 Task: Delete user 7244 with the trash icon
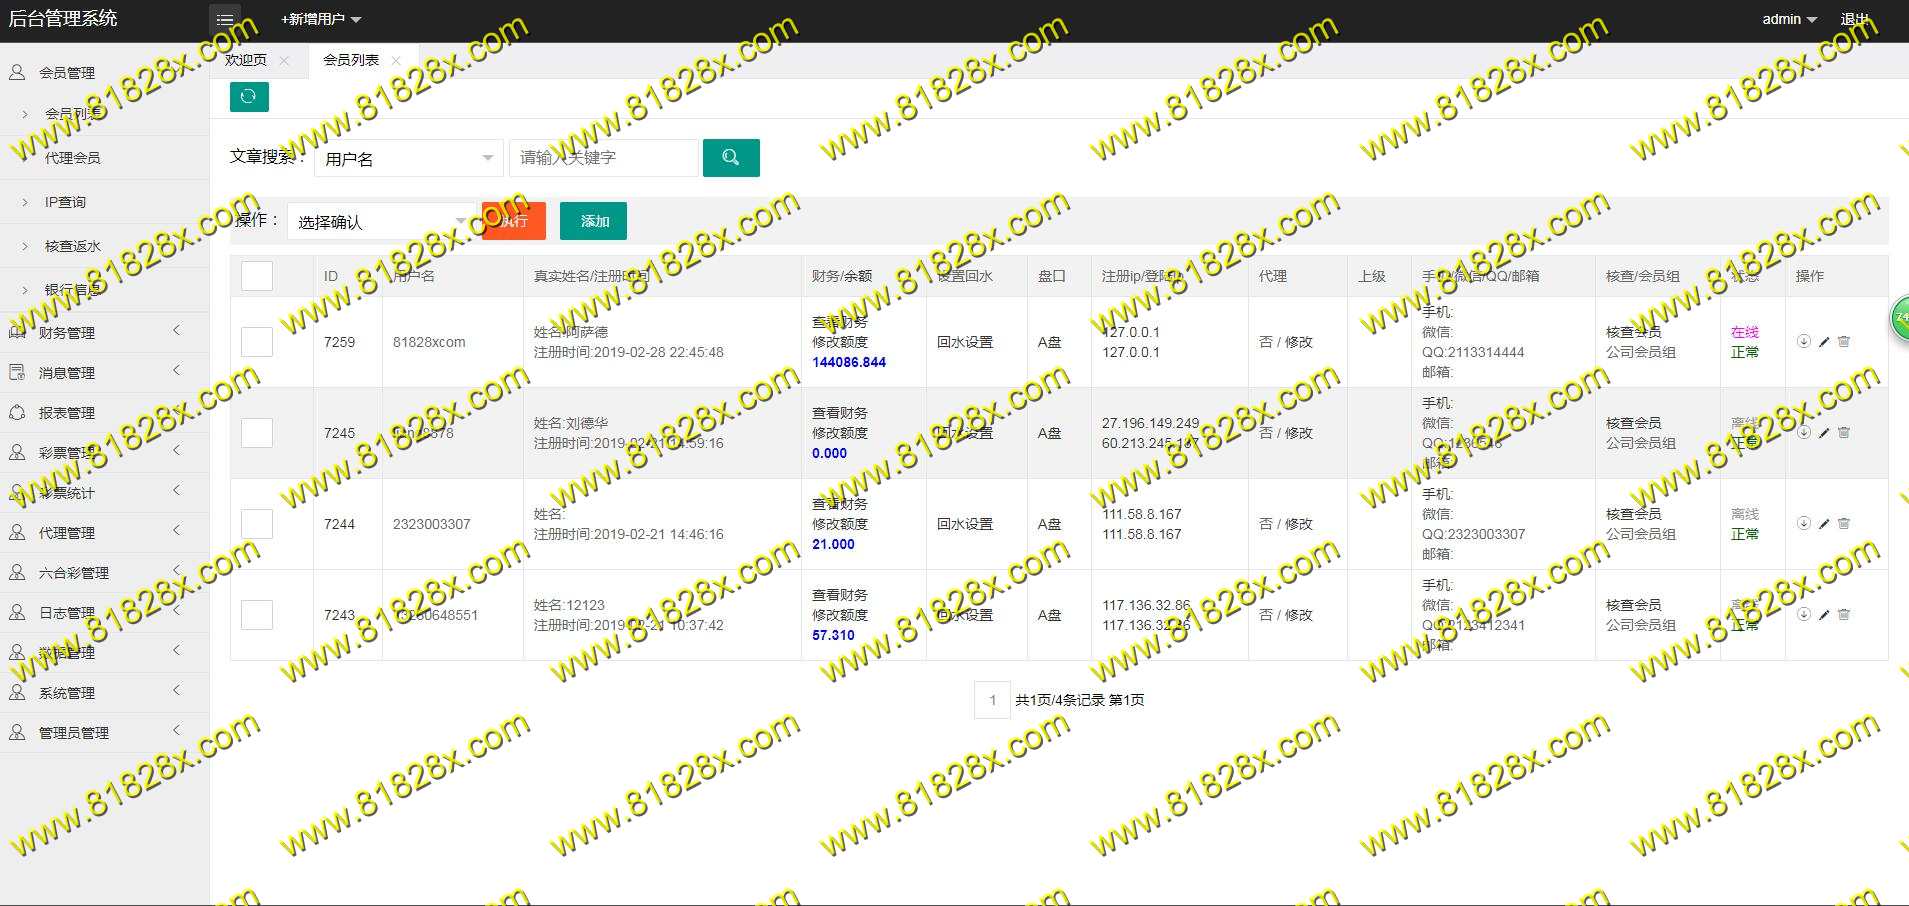click(1844, 524)
